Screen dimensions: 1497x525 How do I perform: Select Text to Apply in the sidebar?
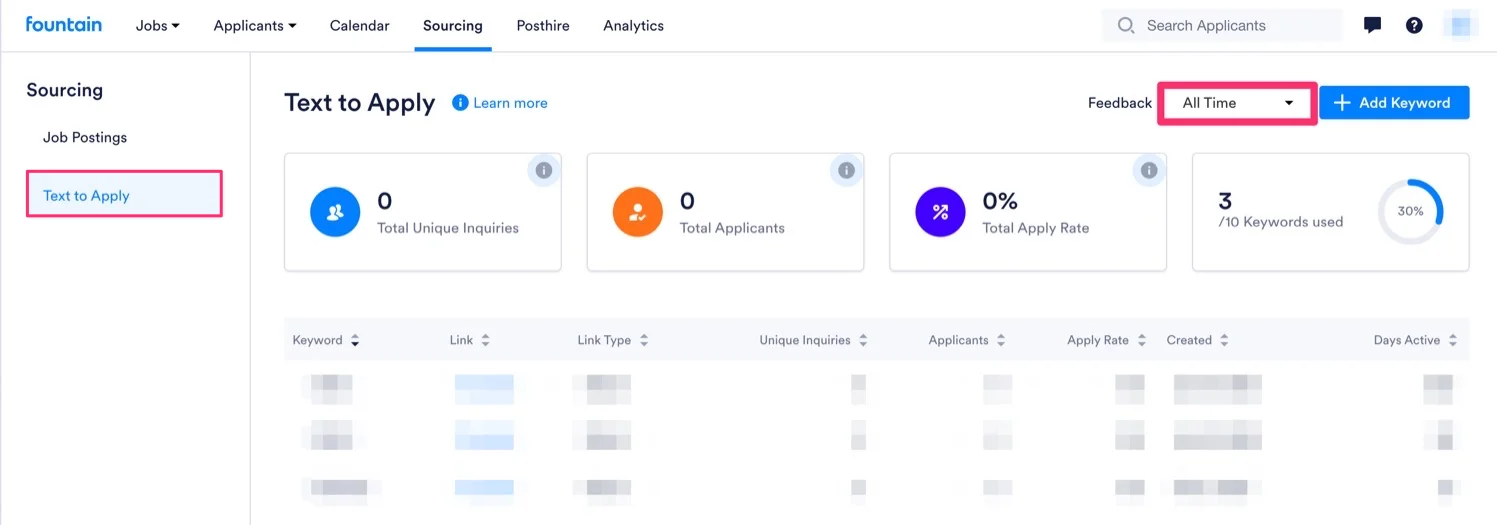tap(124, 195)
